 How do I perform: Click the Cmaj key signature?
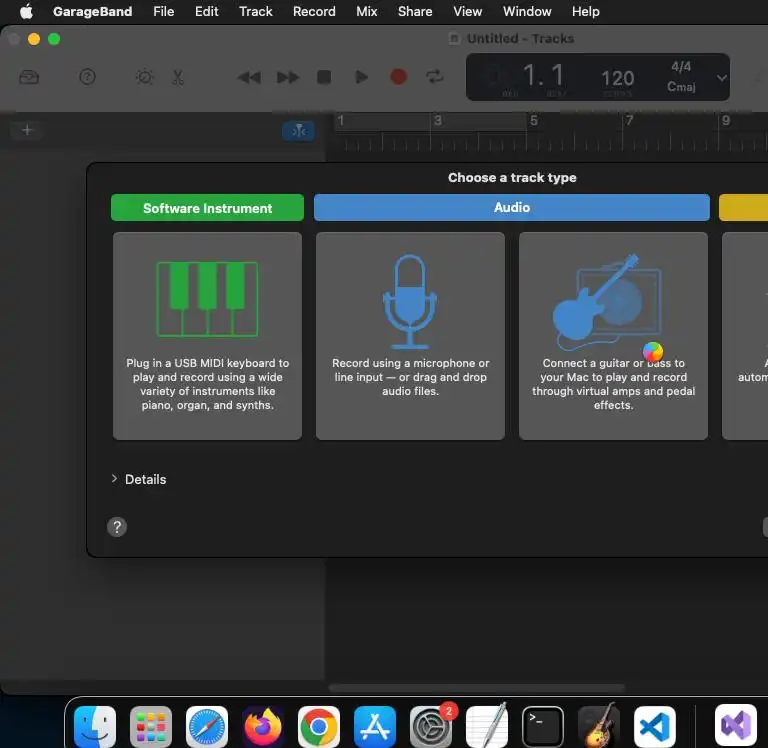point(681,87)
